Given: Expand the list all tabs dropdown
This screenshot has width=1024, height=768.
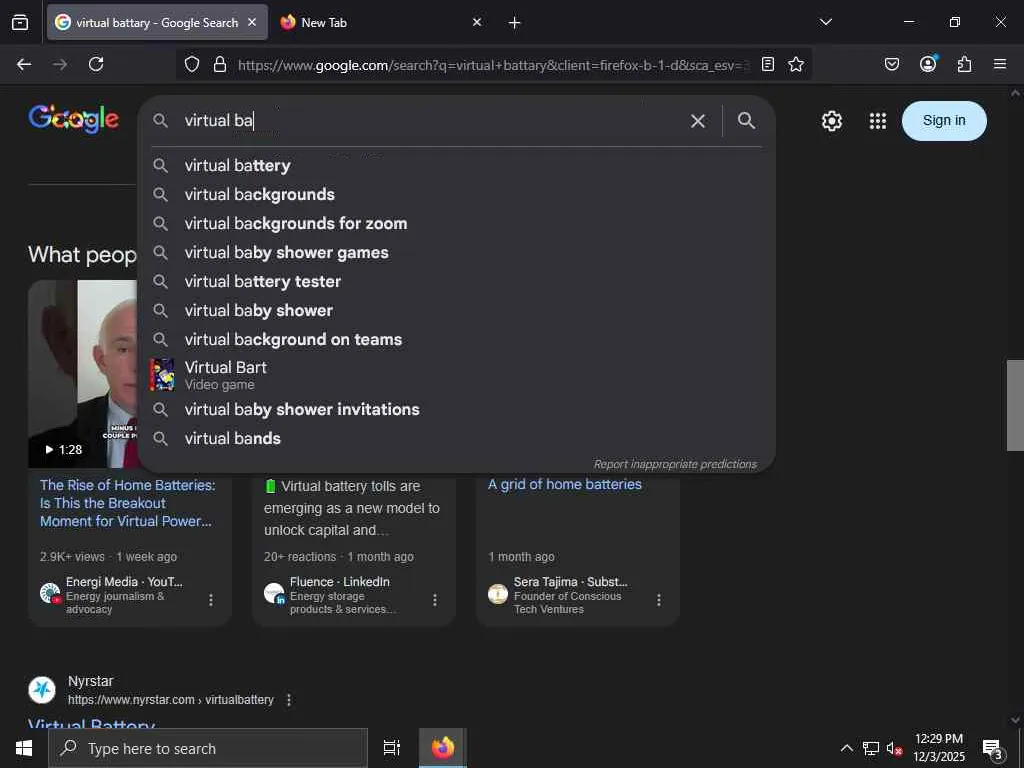Looking at the screenshot, I should [x=825, y=22].
